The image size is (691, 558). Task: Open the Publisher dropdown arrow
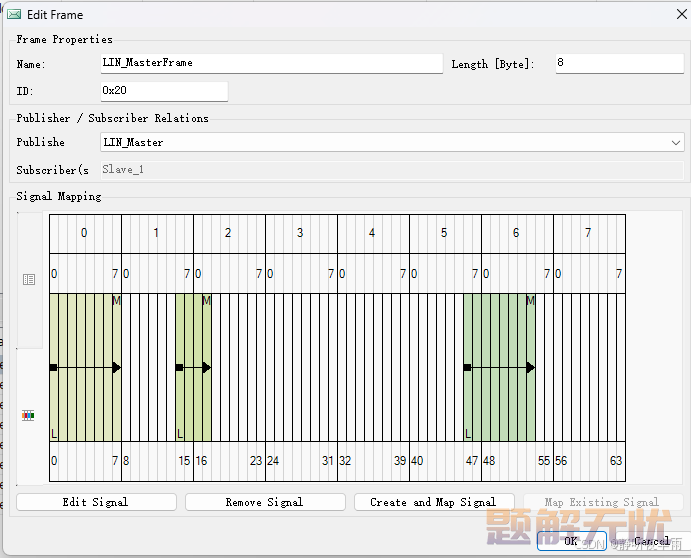tap(676, 142)
